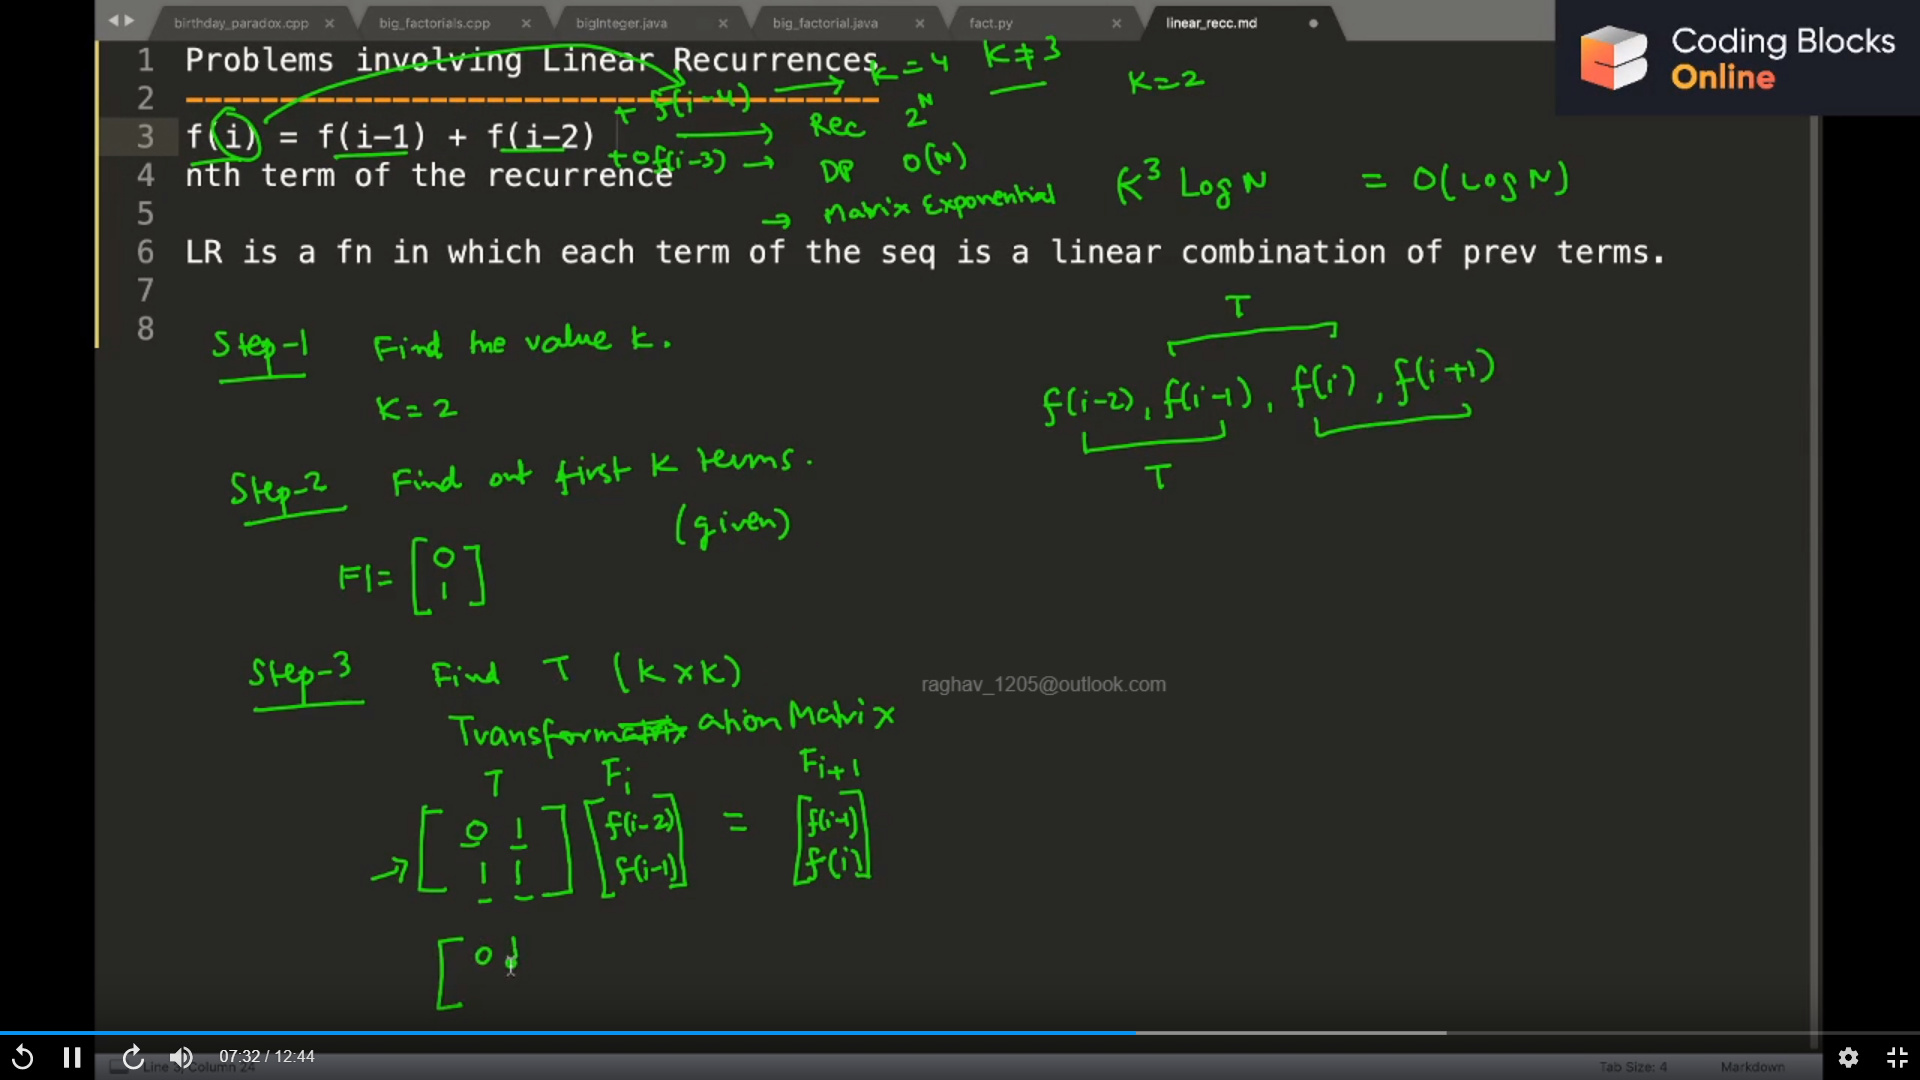Open video settings gear
Image resolution: width=1920 pixels, height=1080 pixels.
[1848, 1057]
